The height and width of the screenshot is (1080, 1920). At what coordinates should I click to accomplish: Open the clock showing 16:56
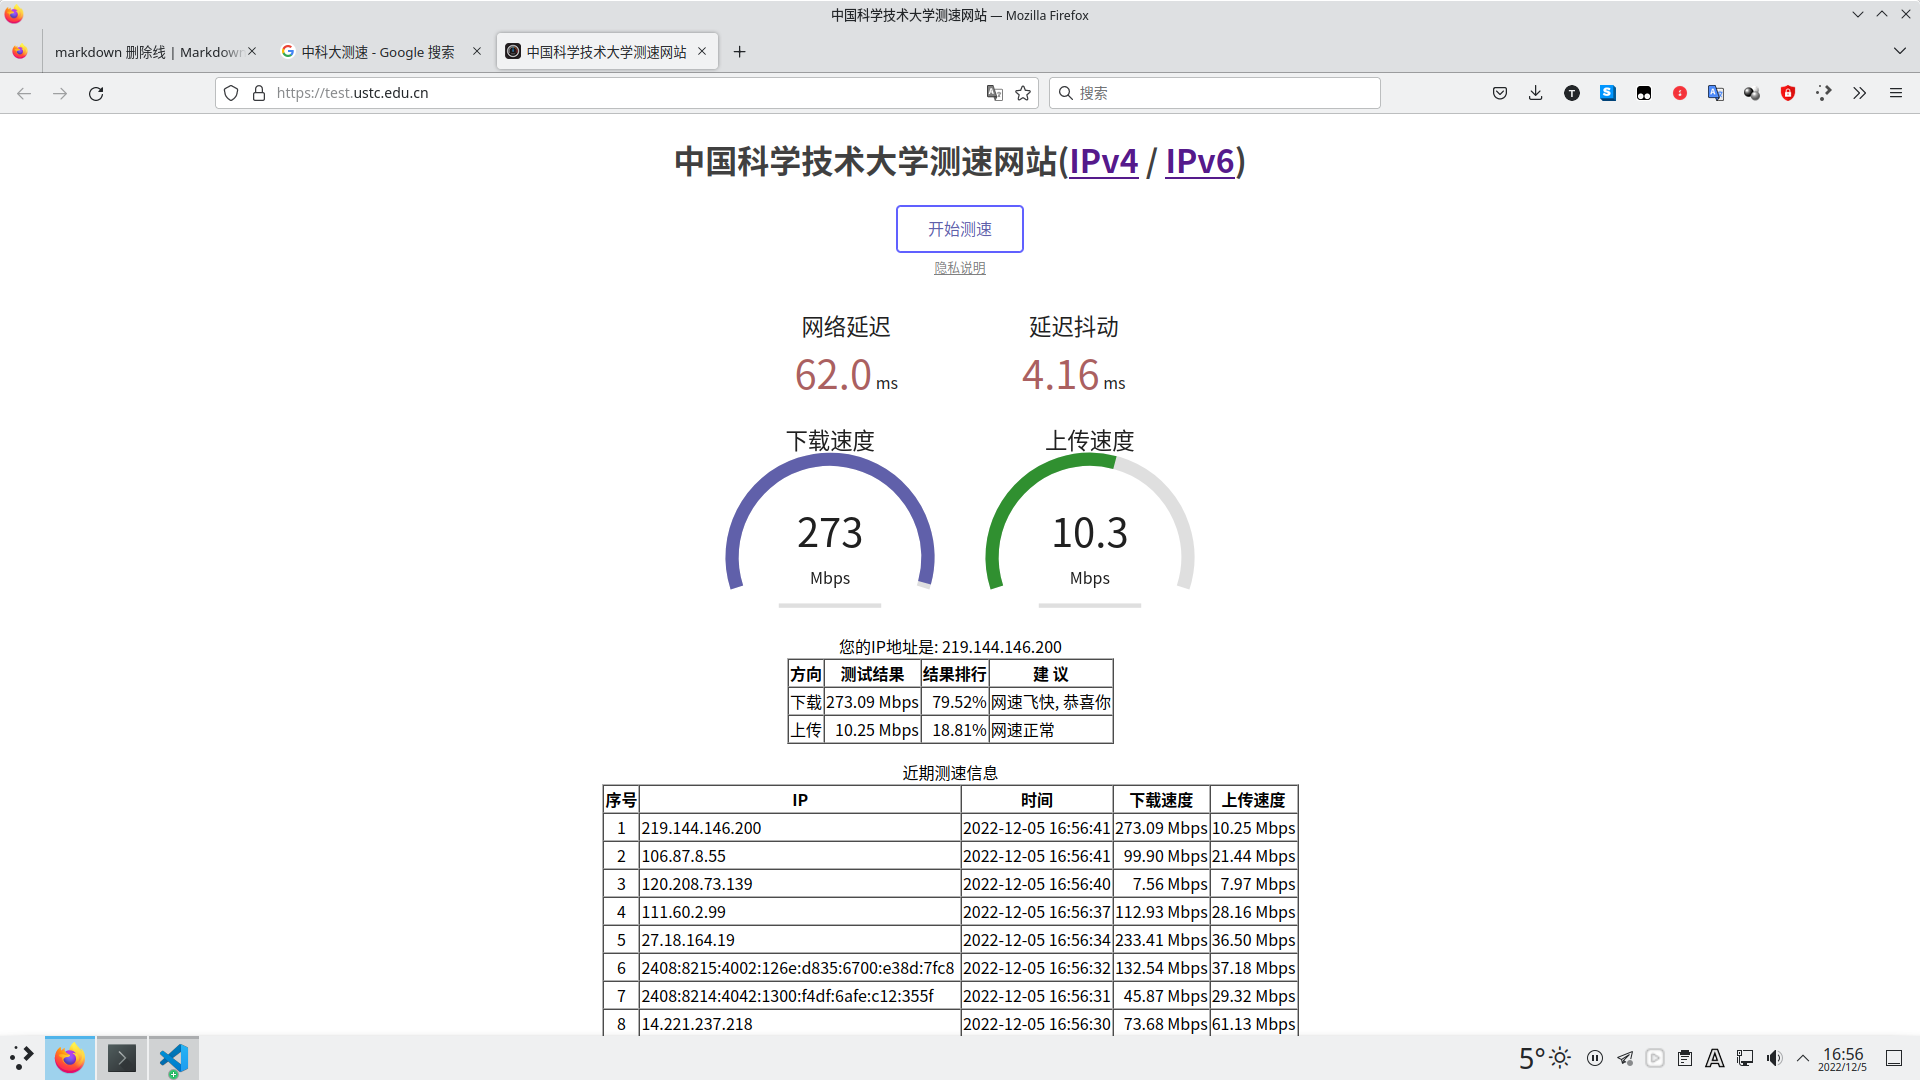click(1843, 1059)
